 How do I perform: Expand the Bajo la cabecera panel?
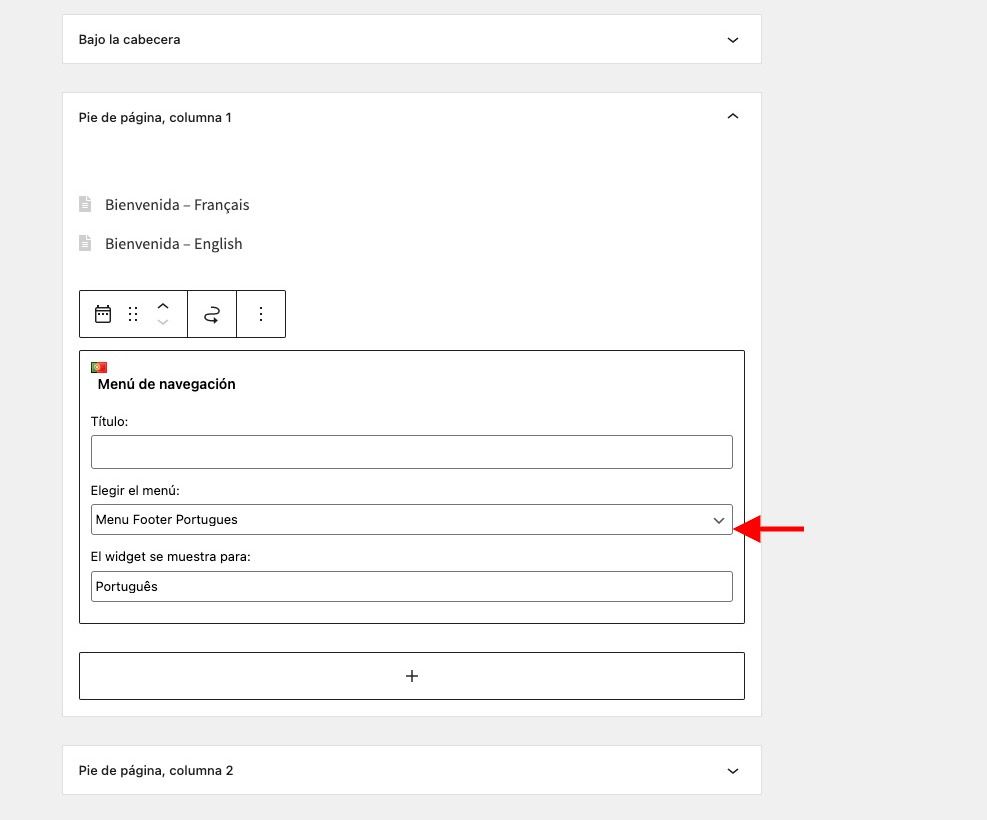point(733,40)
